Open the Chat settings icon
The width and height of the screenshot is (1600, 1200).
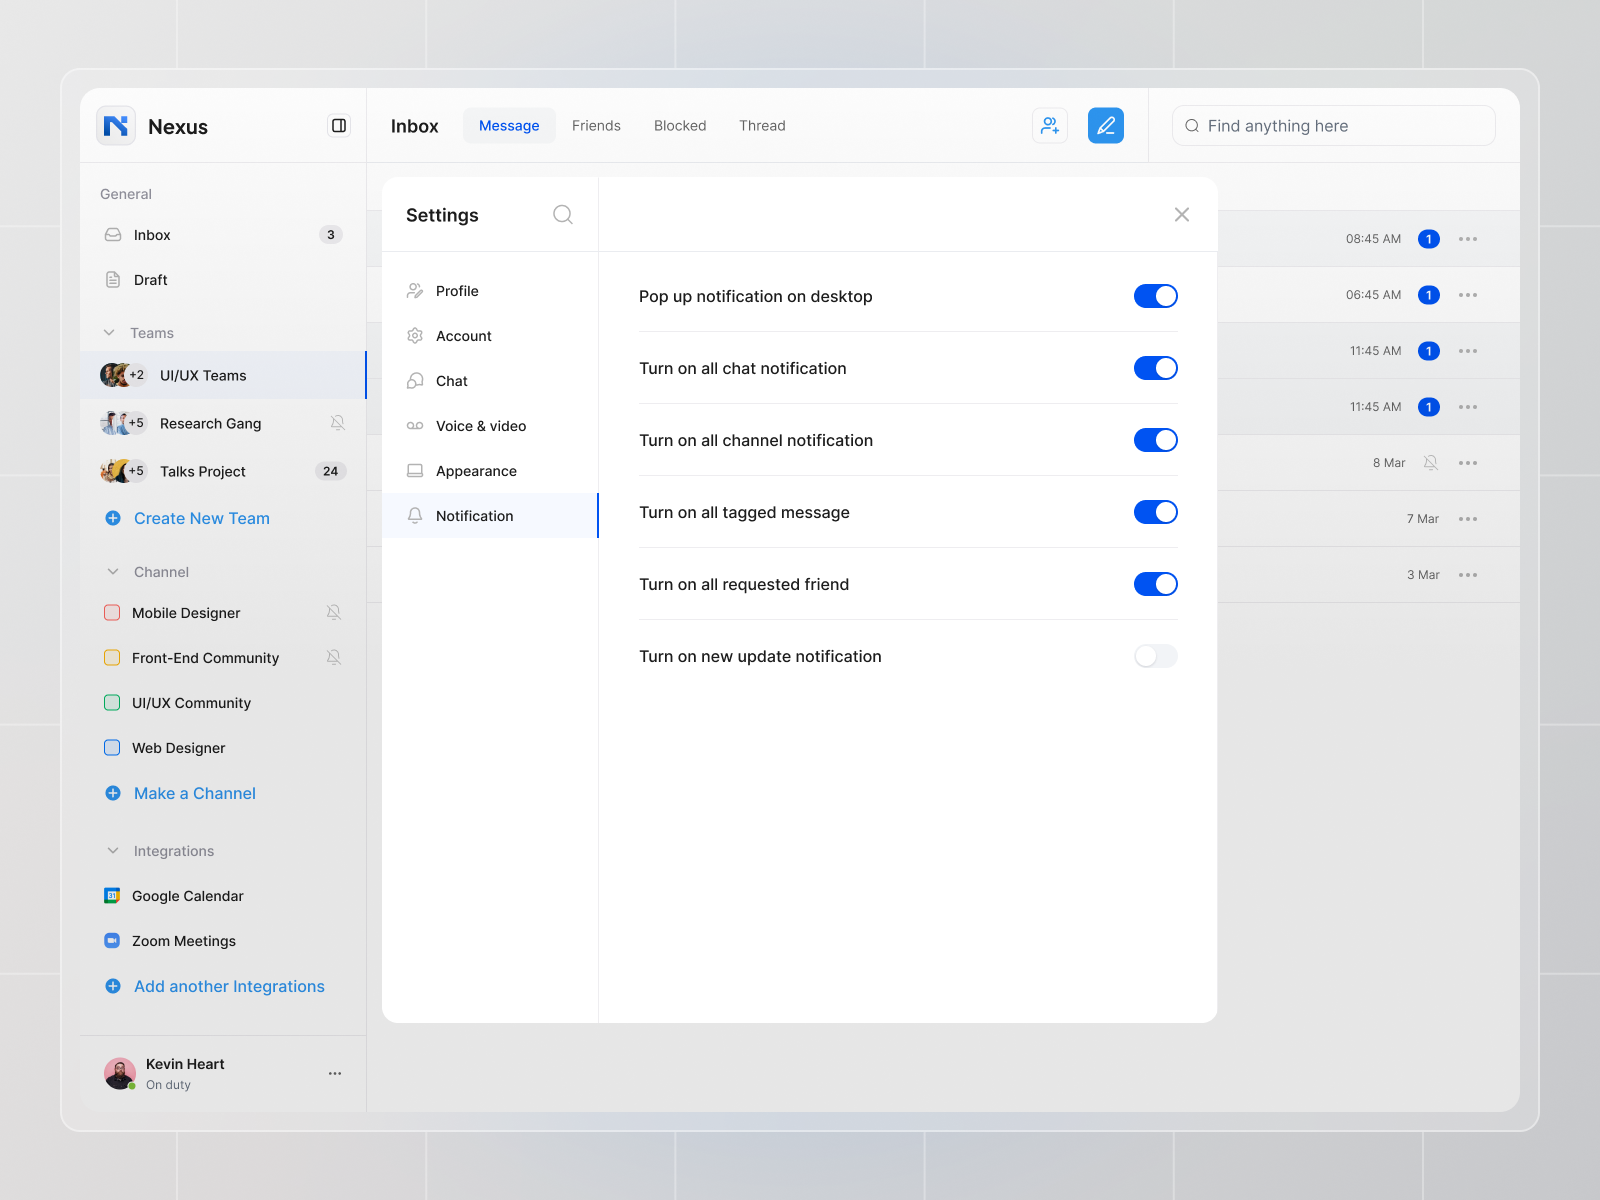pos(415,381)
